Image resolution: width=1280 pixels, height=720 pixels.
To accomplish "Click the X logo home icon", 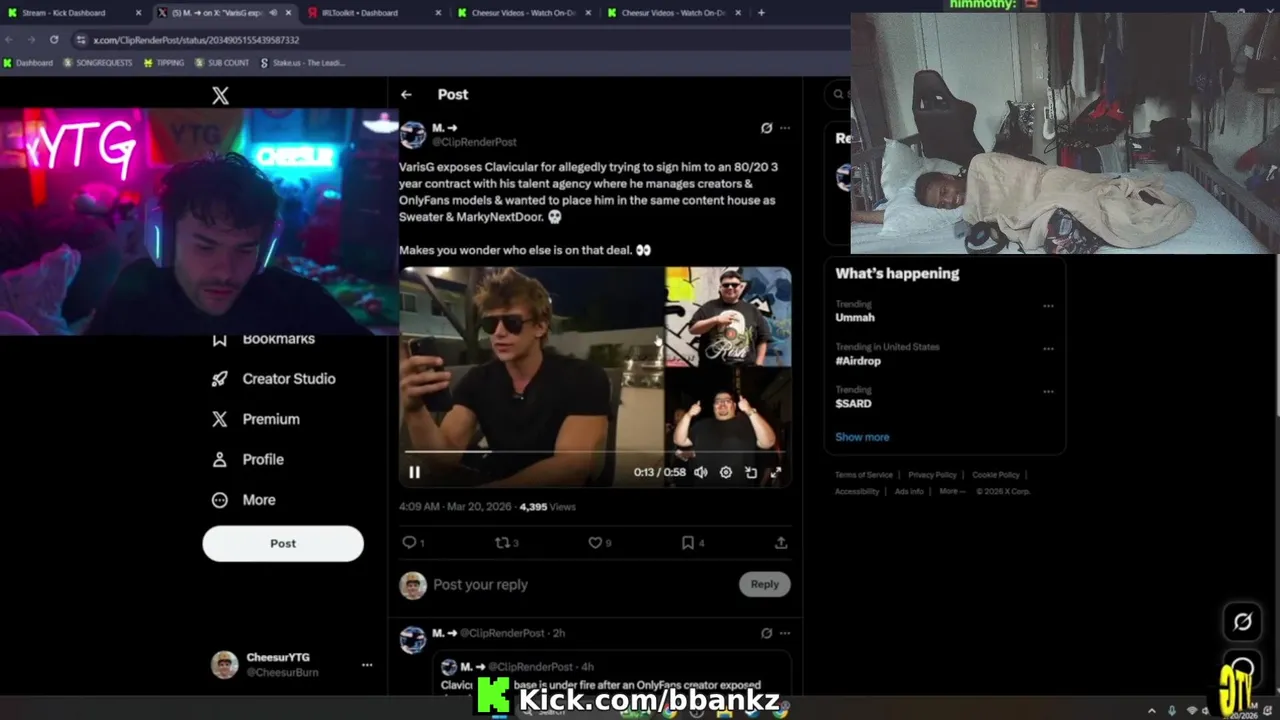I will coord(220,95).
